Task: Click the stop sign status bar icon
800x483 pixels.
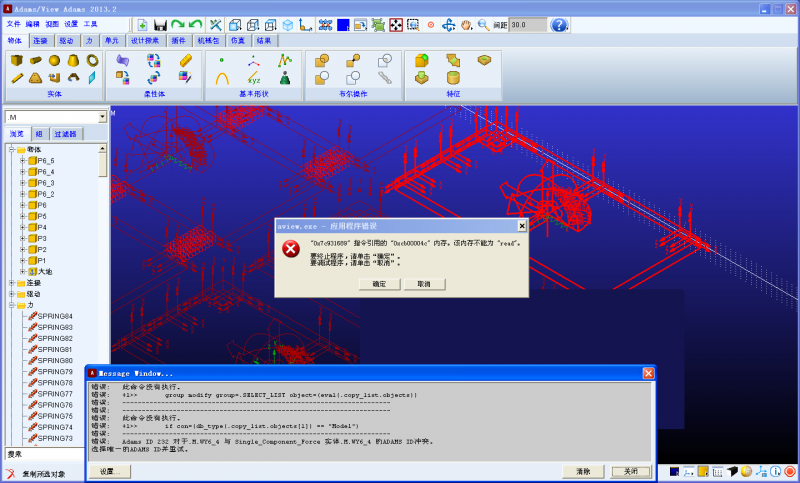Action: point(790,471)
